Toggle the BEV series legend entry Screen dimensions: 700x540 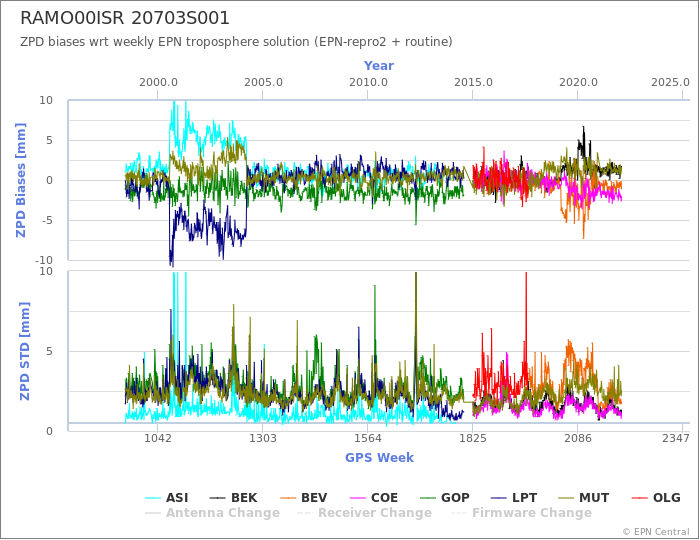[304, 498]
